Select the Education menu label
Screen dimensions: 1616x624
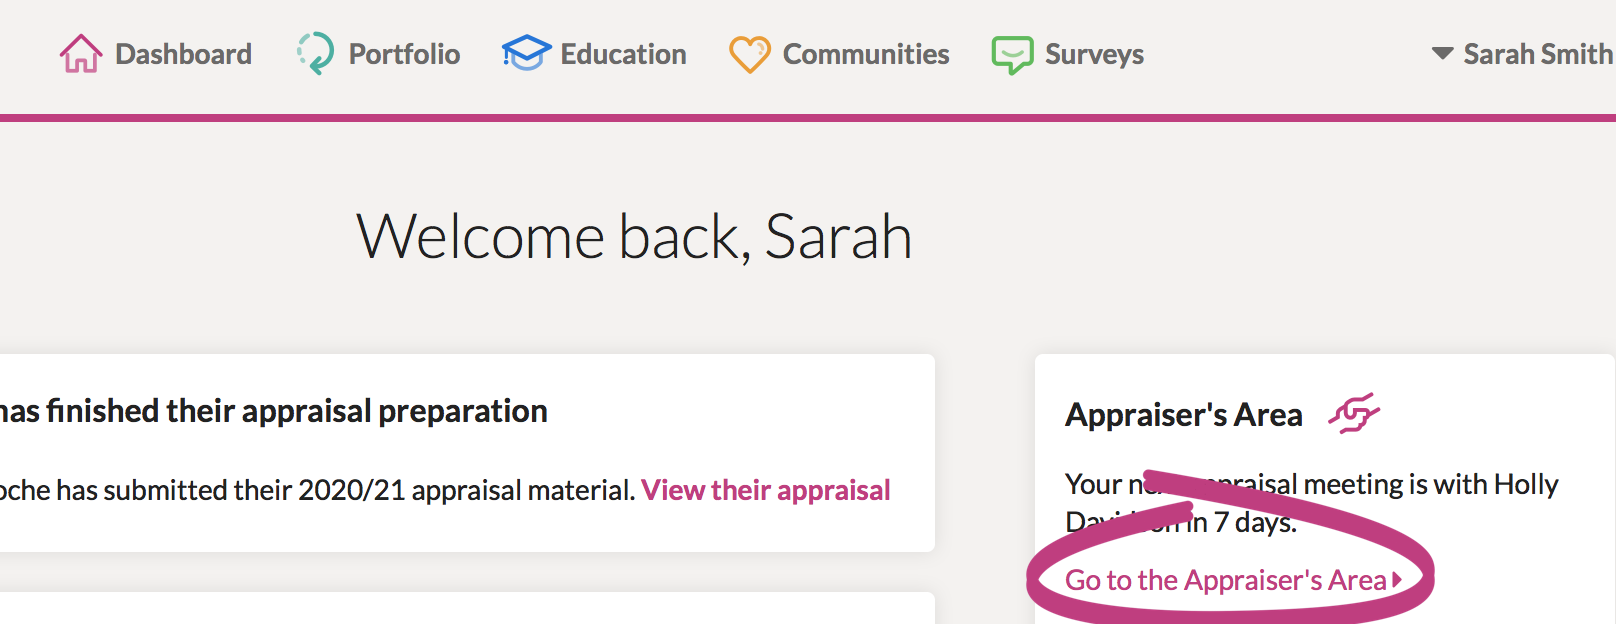pos(624,54)
